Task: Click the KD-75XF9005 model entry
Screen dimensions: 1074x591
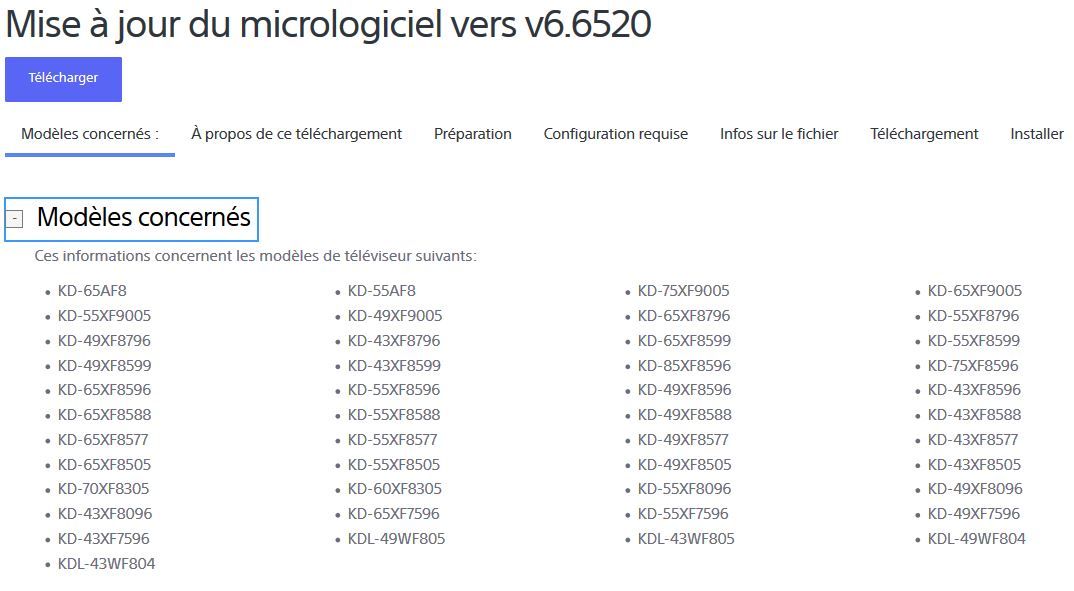Action: click(683, 291)
